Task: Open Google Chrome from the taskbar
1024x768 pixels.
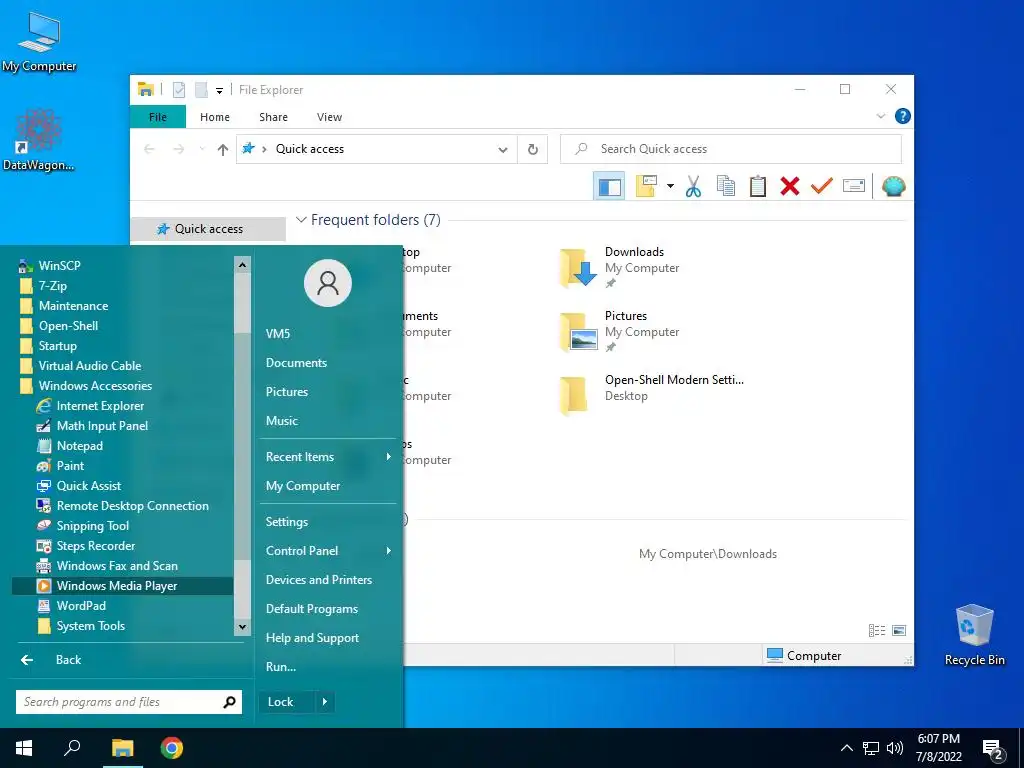Action: click(172, 748)
